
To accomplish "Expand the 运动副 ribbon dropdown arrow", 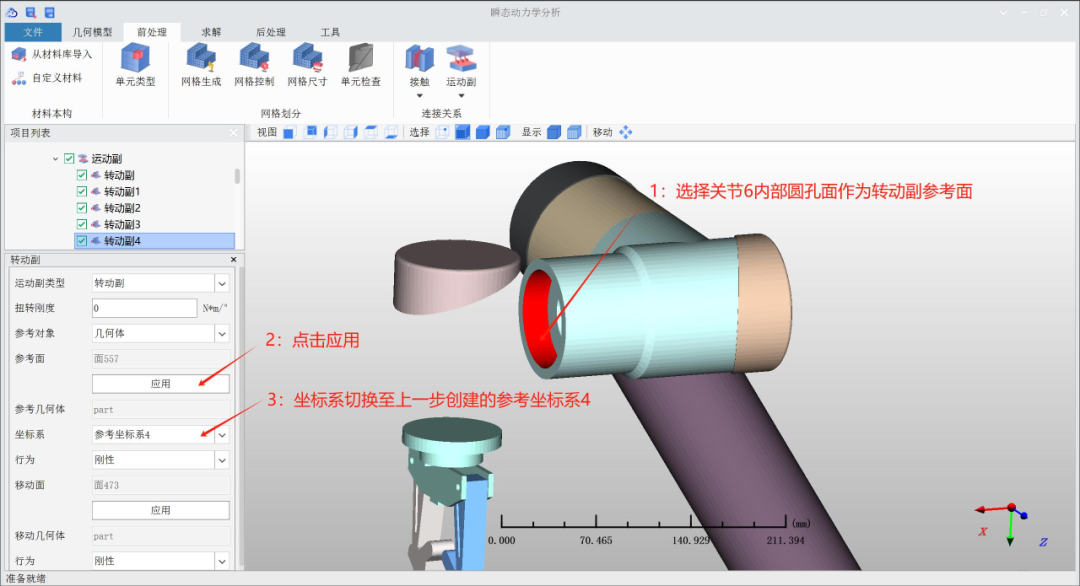I will [x=461, y=96].
